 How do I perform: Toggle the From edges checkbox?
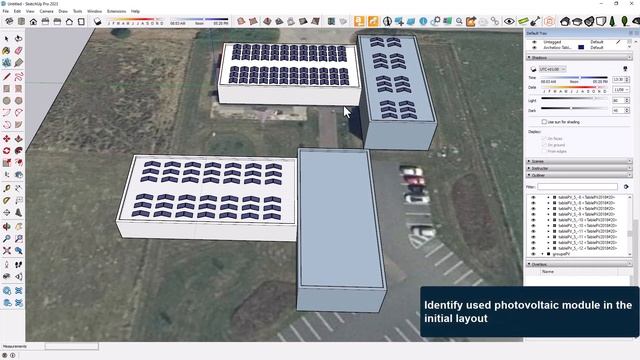544,151
